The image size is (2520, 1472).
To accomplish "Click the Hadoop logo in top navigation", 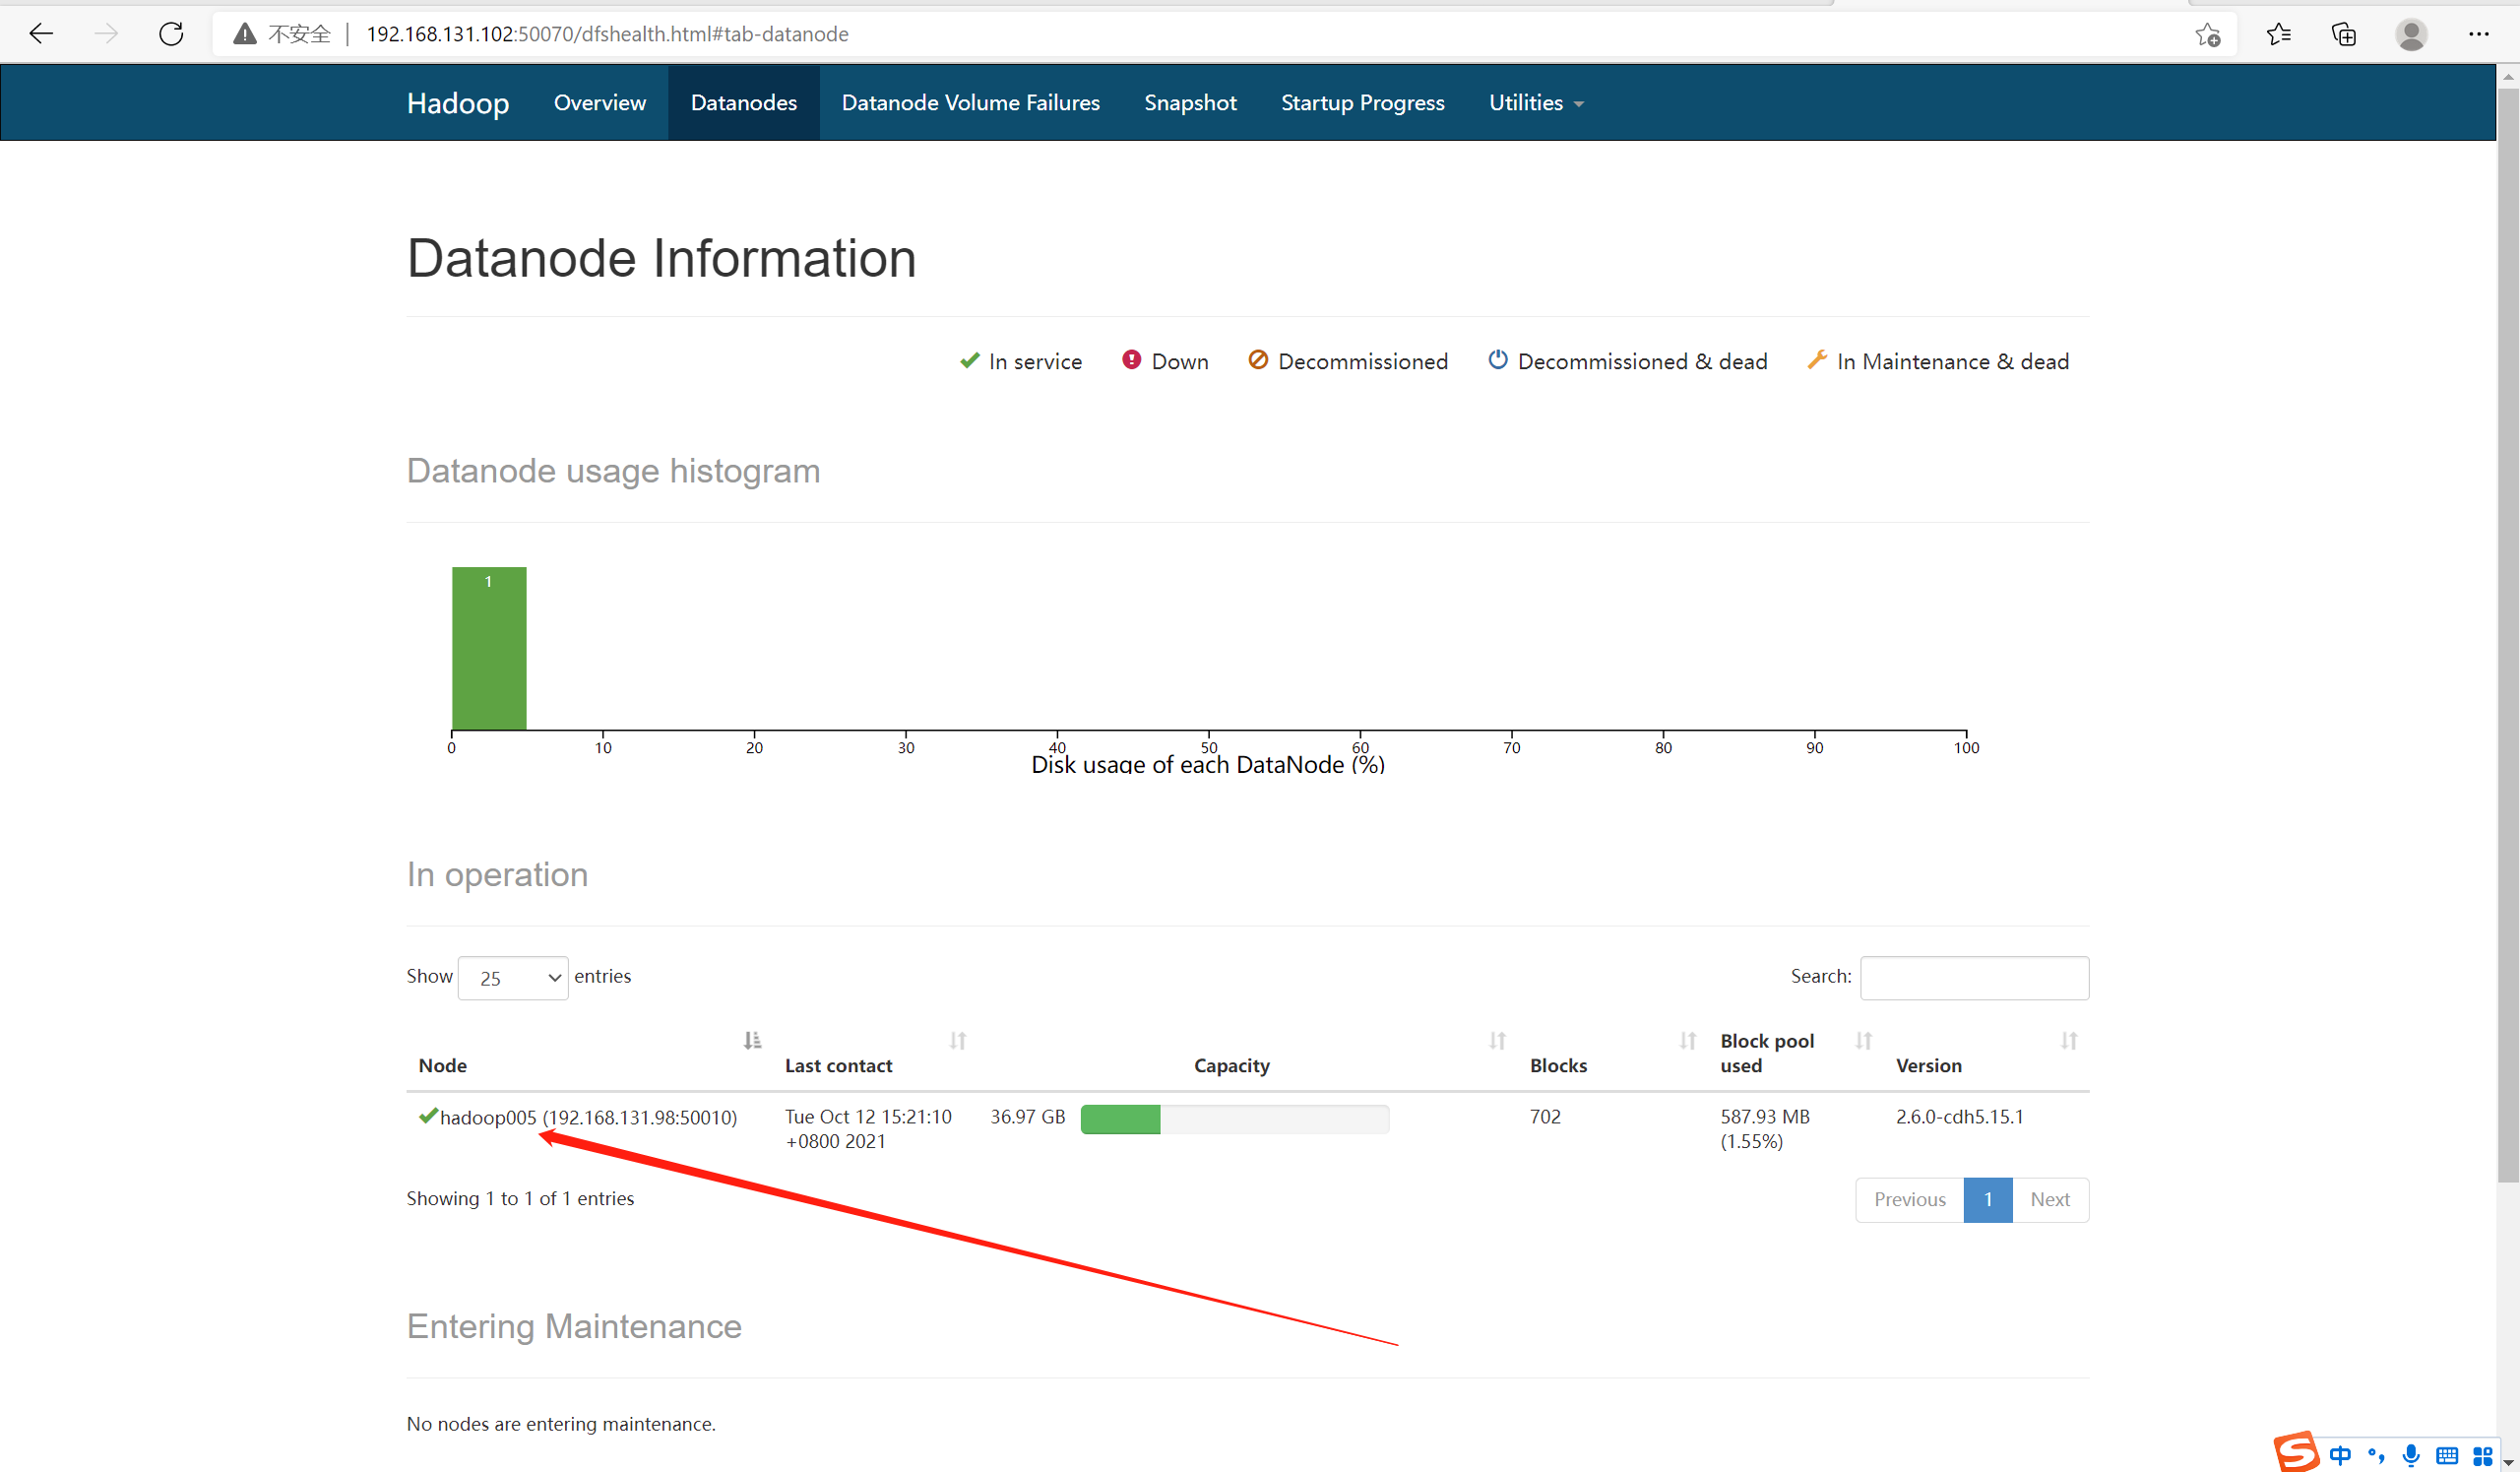I will (x=459, y=103).
